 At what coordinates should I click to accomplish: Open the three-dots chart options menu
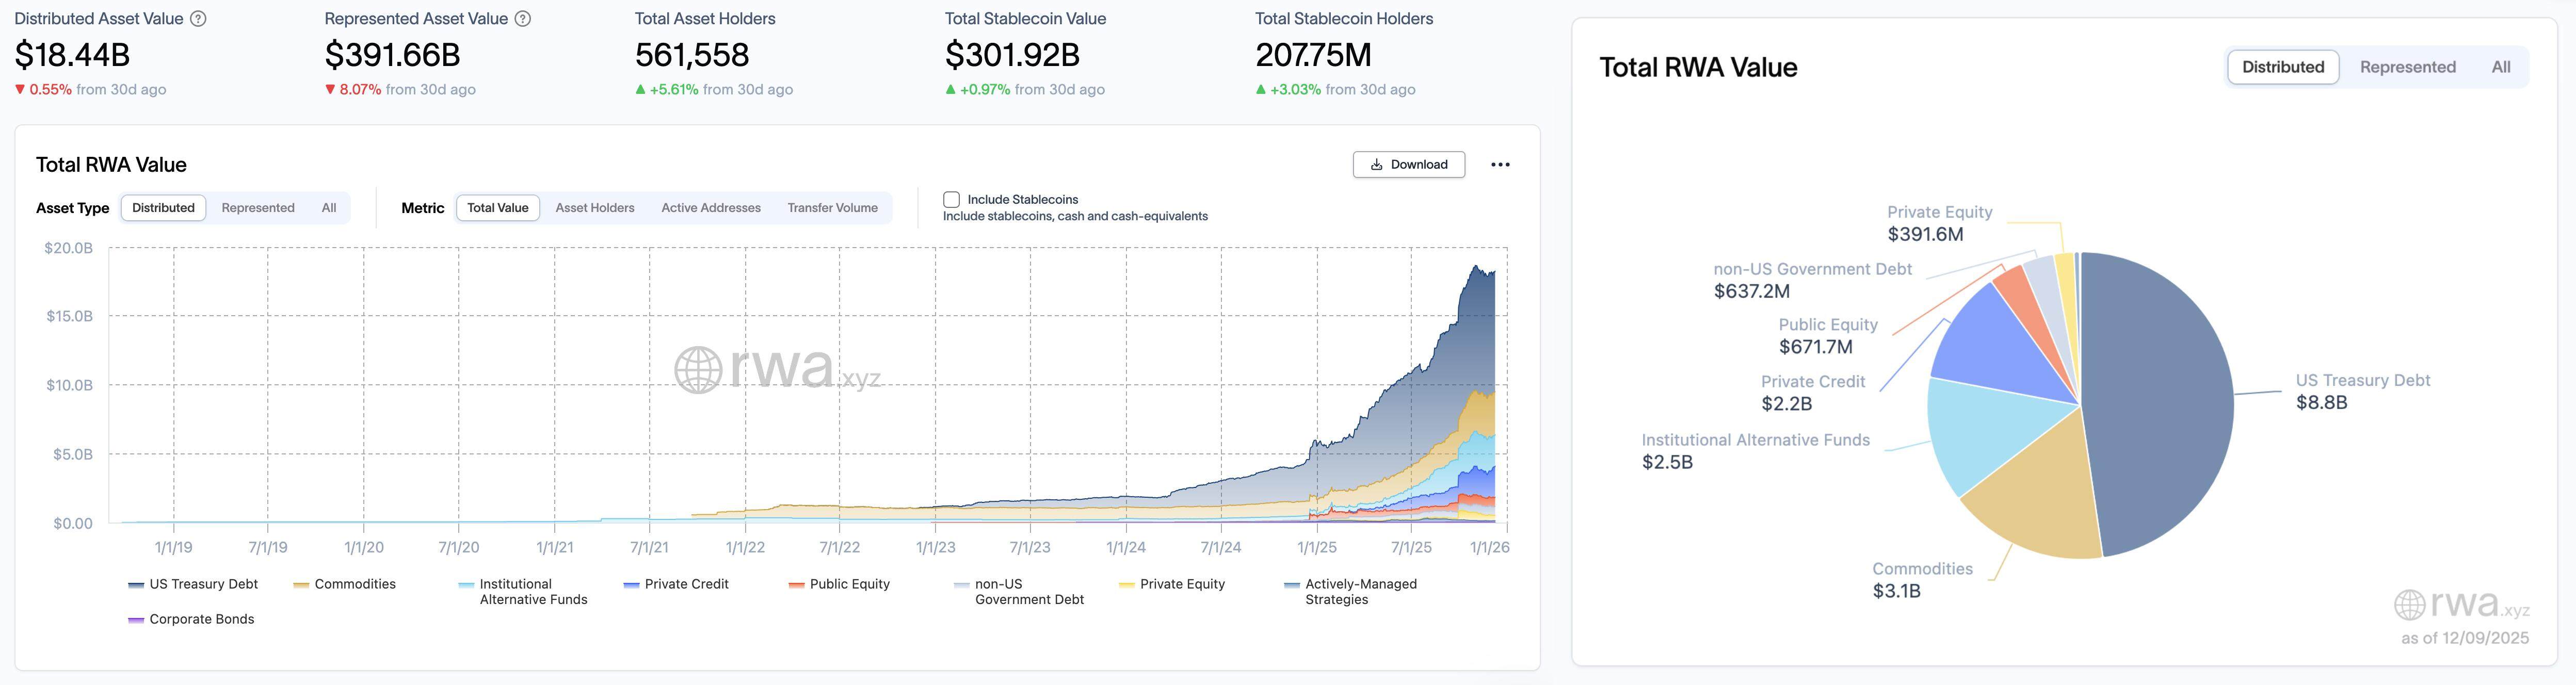pos(1500,165)
